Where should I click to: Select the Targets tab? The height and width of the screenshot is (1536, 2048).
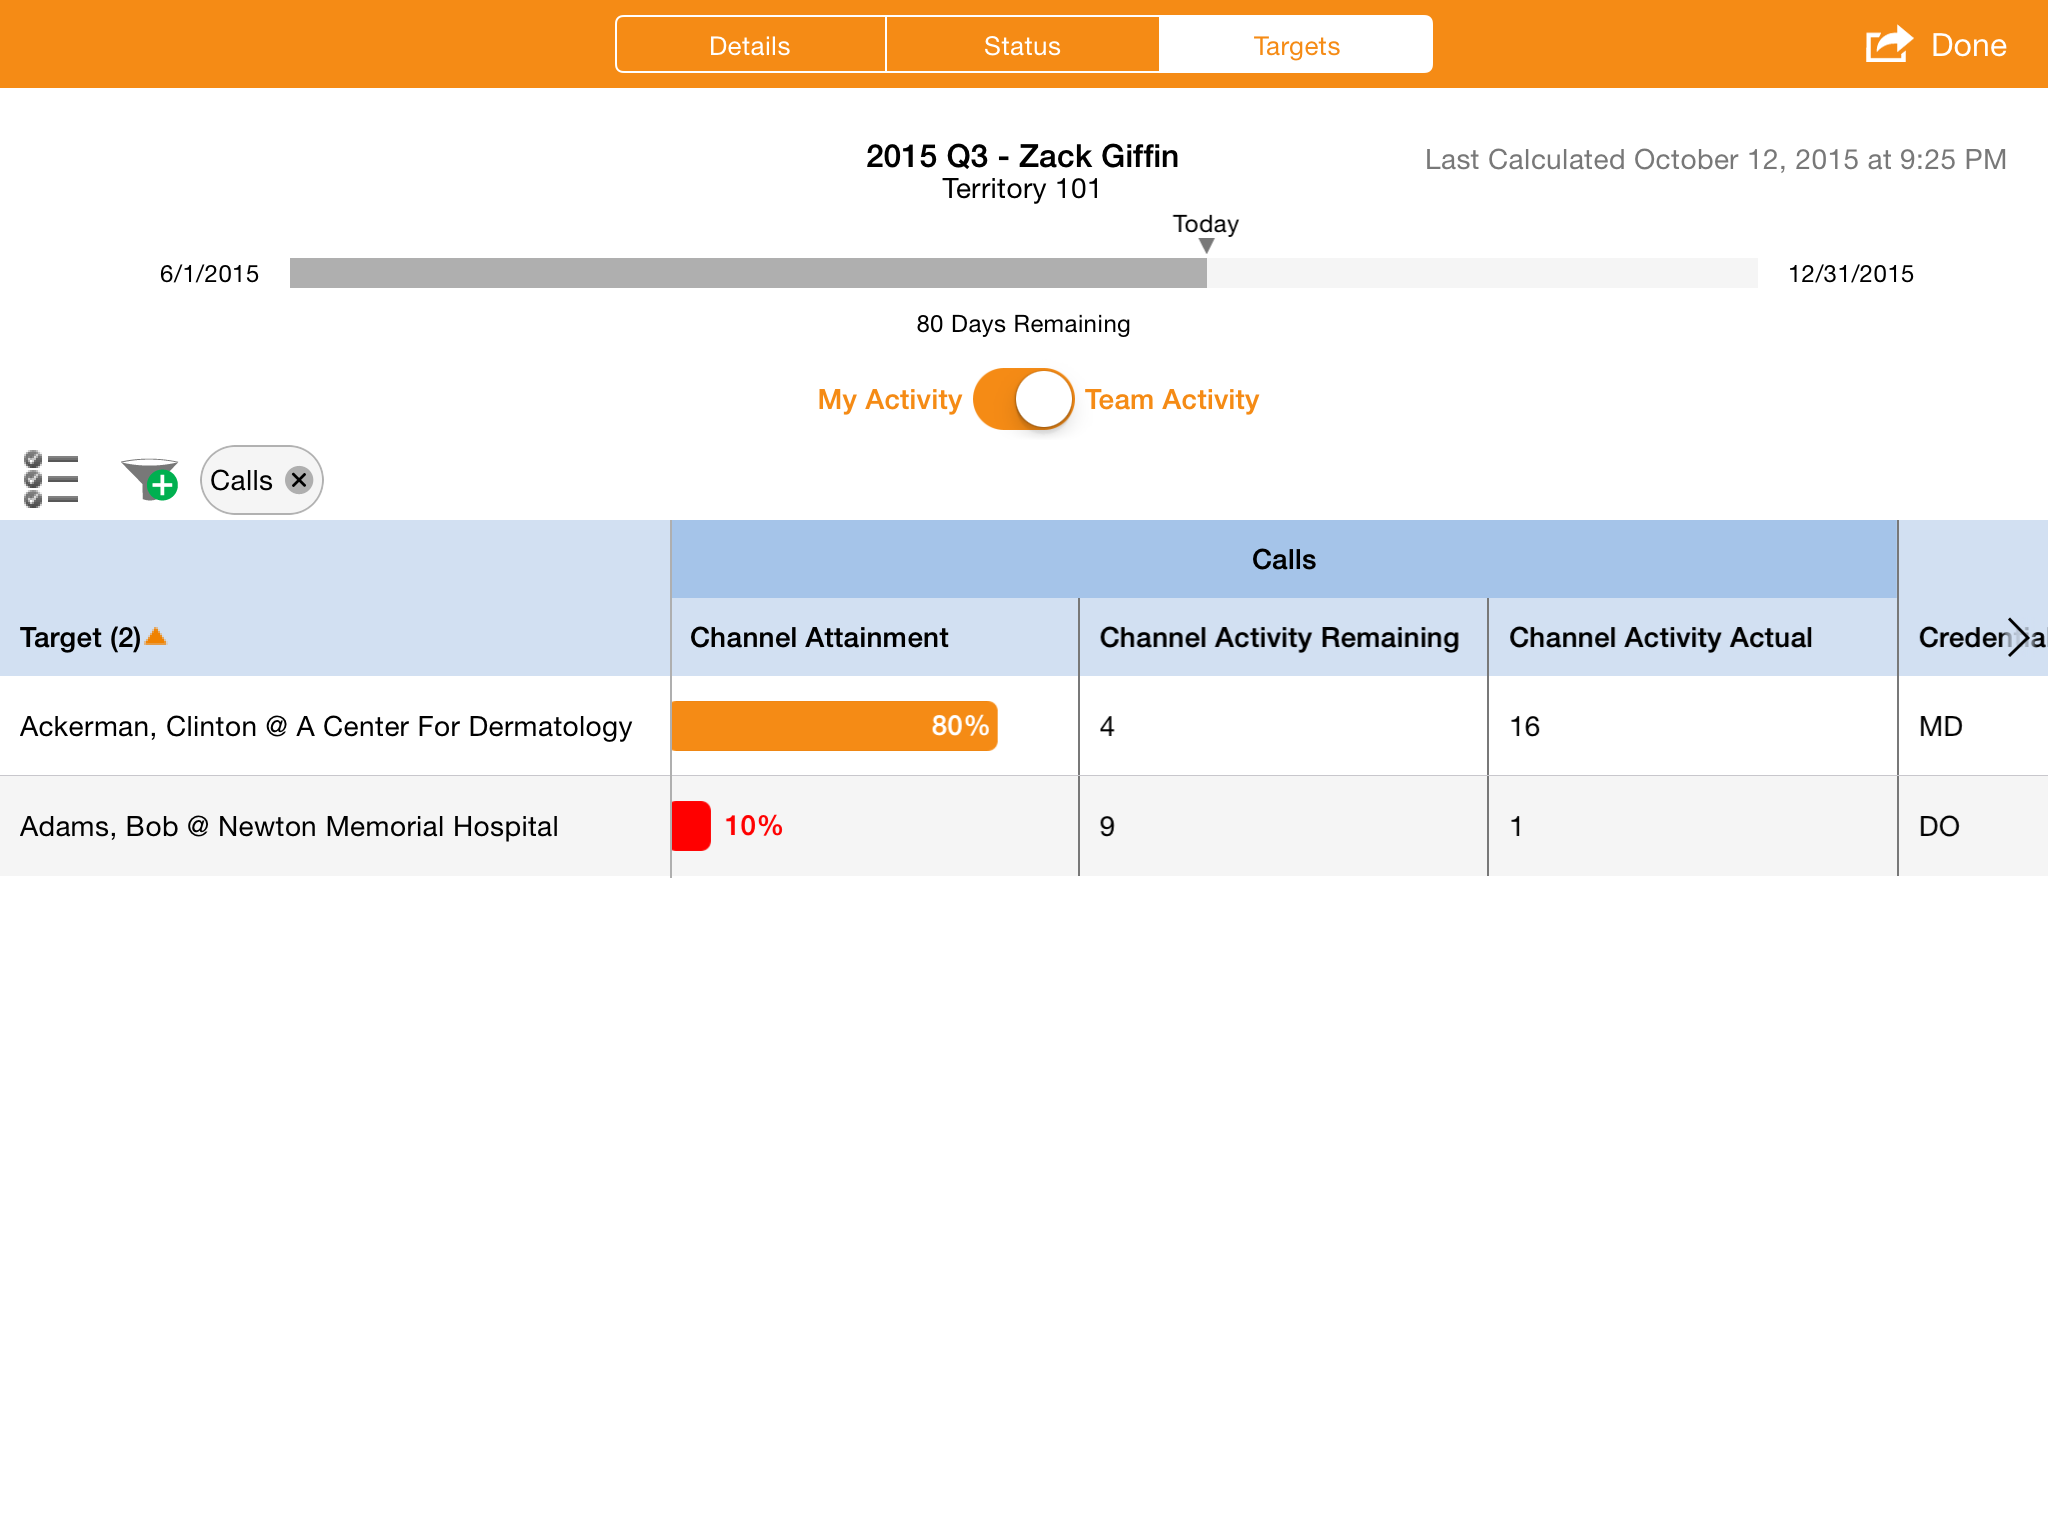point(1296,45)
